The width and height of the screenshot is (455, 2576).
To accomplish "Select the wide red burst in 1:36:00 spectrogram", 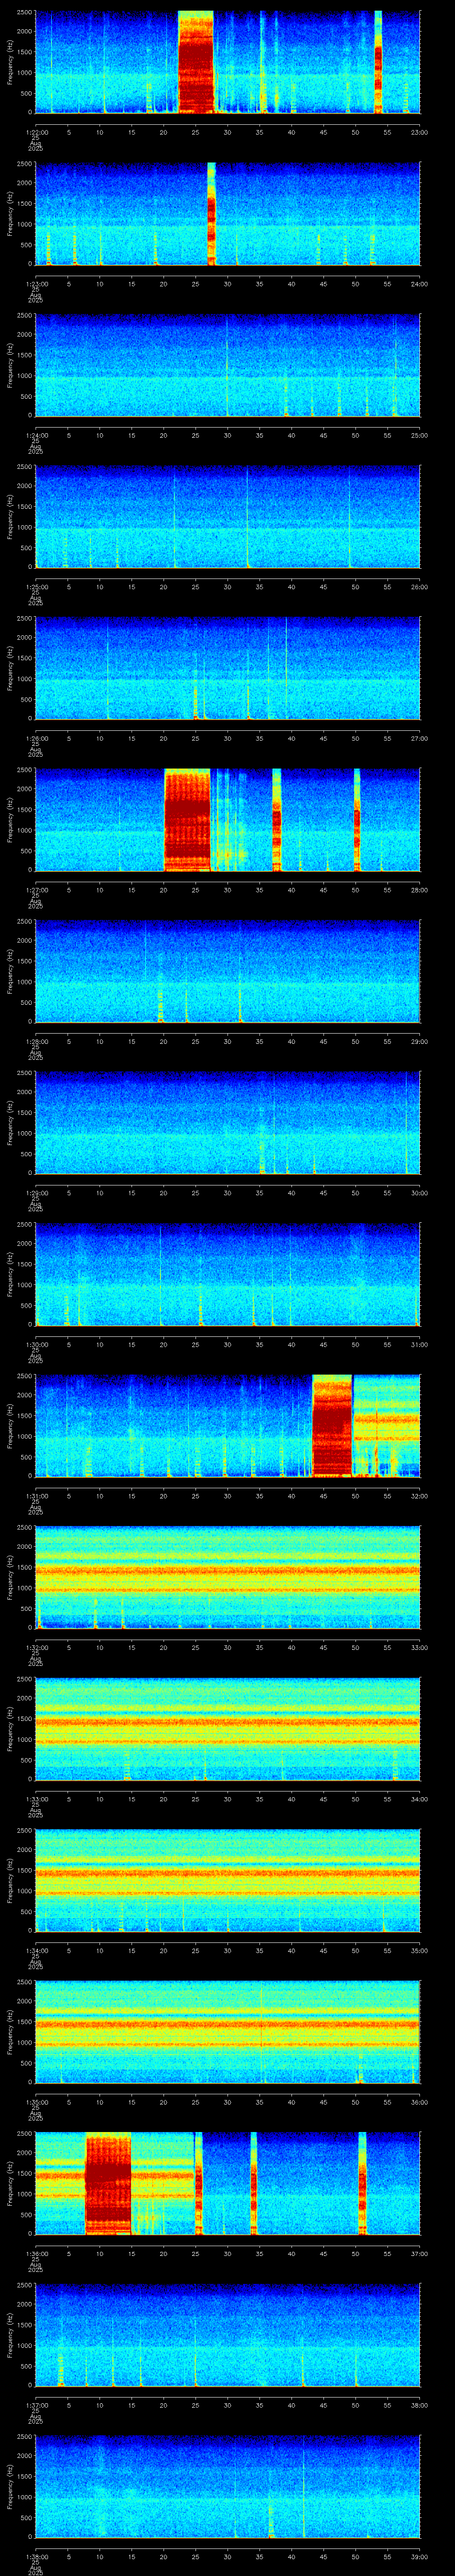I will coord(108,2183).
